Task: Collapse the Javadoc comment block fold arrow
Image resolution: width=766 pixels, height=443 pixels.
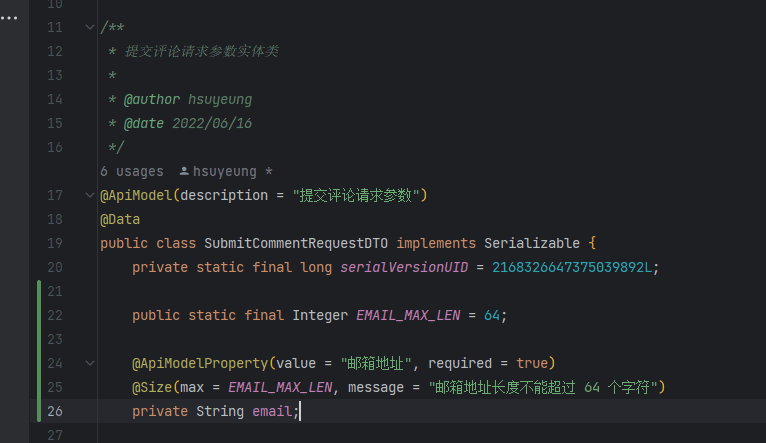Action: pyautogui.click(x=91, y=27)
